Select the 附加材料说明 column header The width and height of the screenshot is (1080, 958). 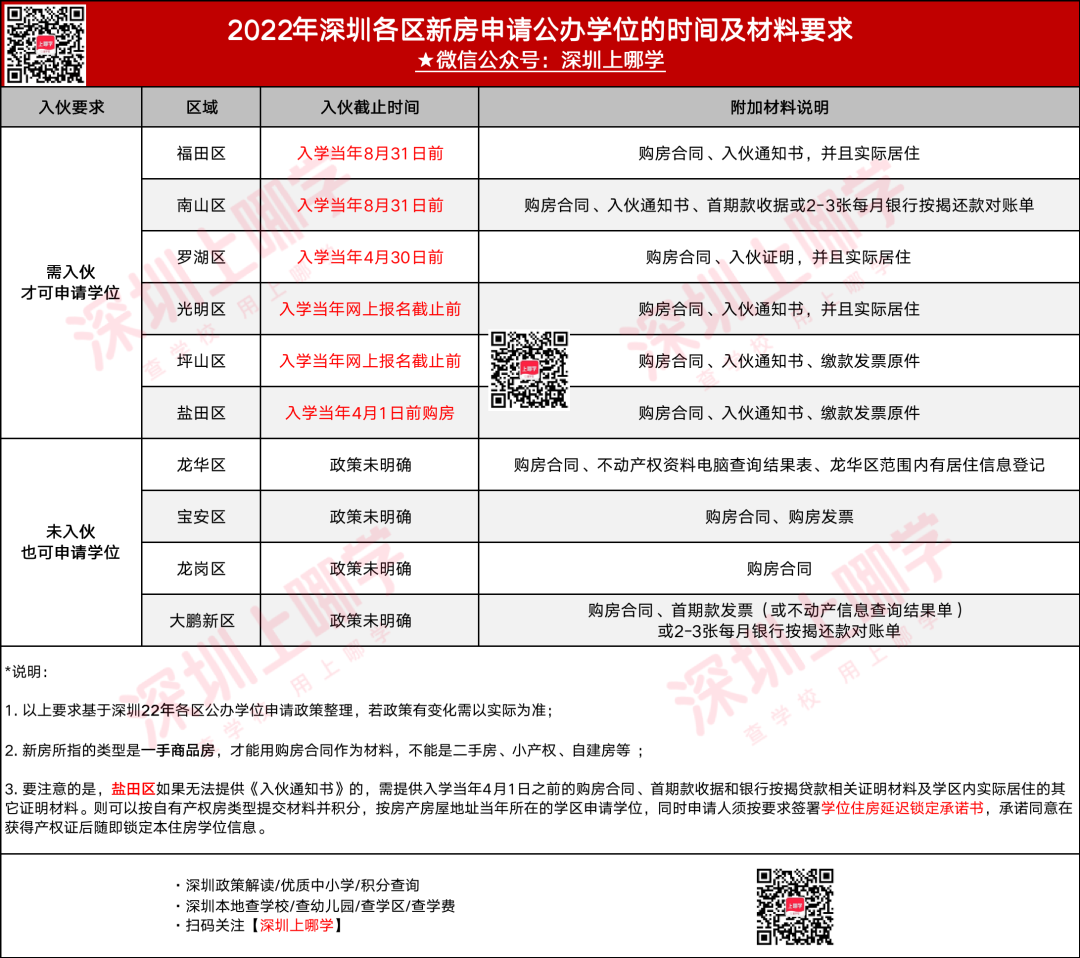coord(779,107)
